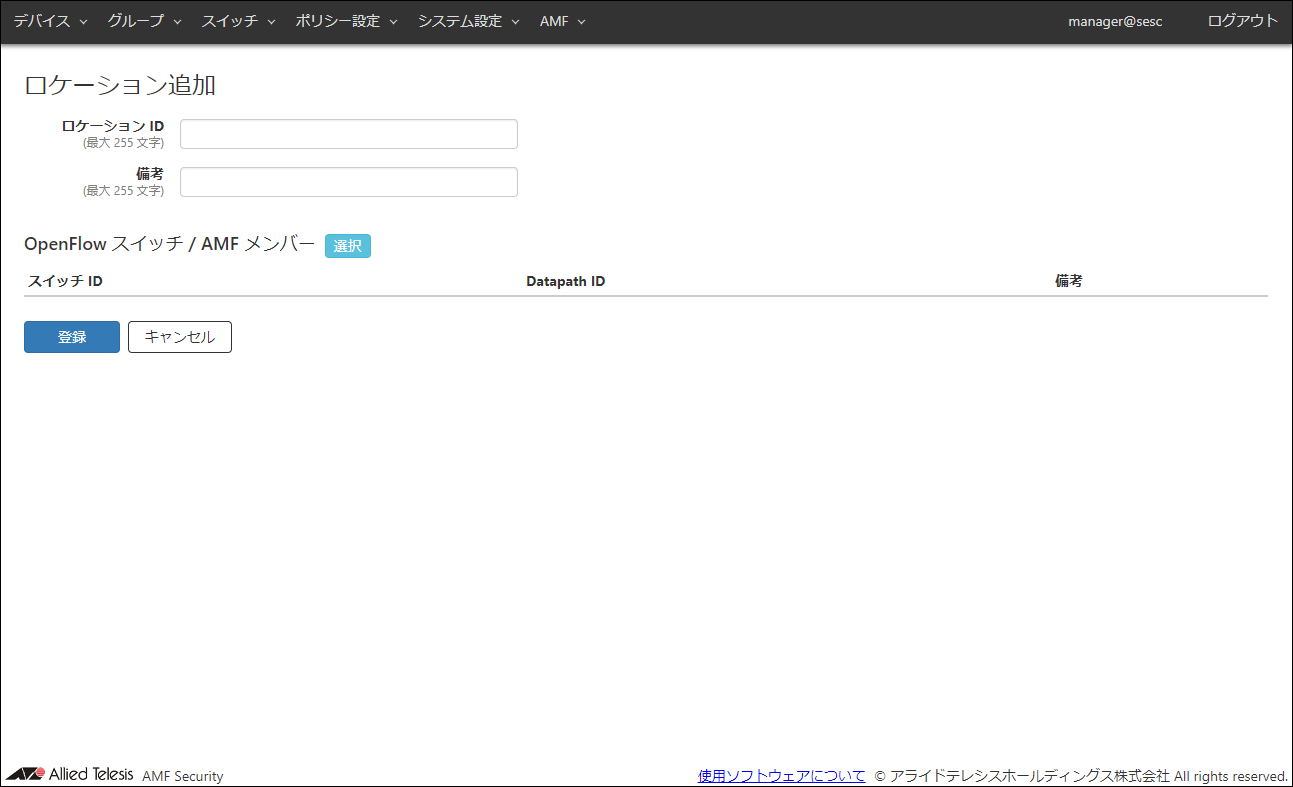Click into the 備考 input box
Image resolution: width=1293 pixels, height=787 pixels.
point(348,182)
